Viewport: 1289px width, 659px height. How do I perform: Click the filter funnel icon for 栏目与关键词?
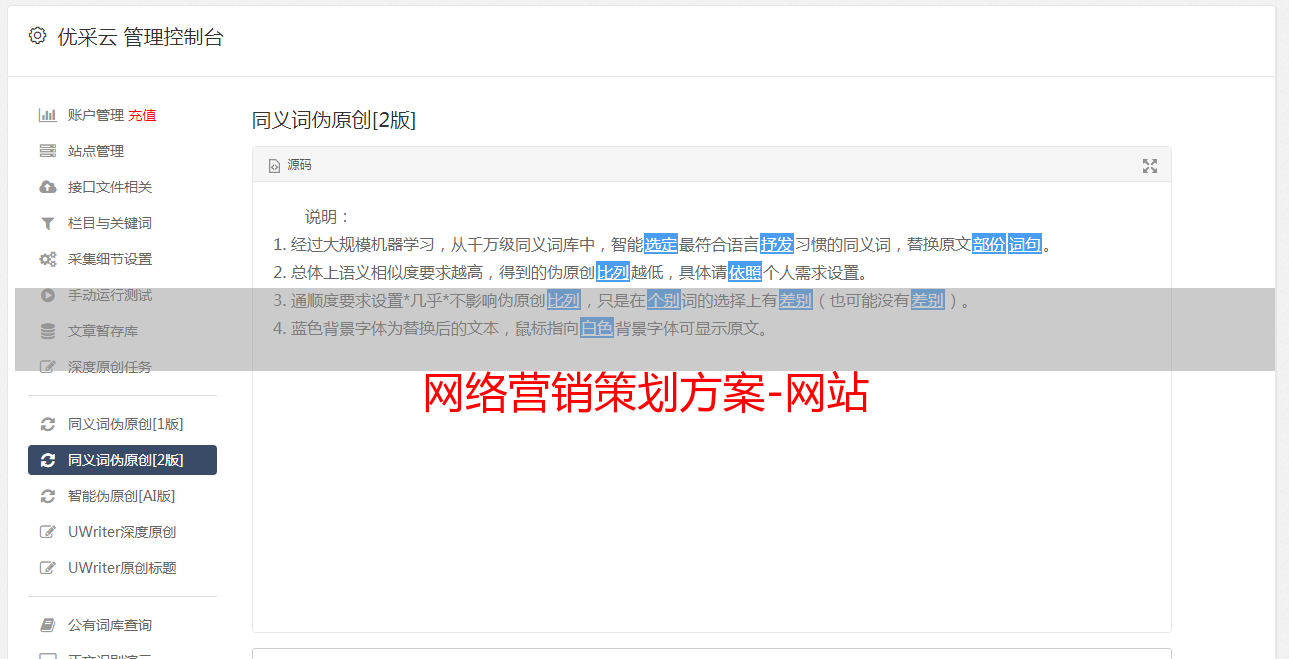(x=47, y=223)
